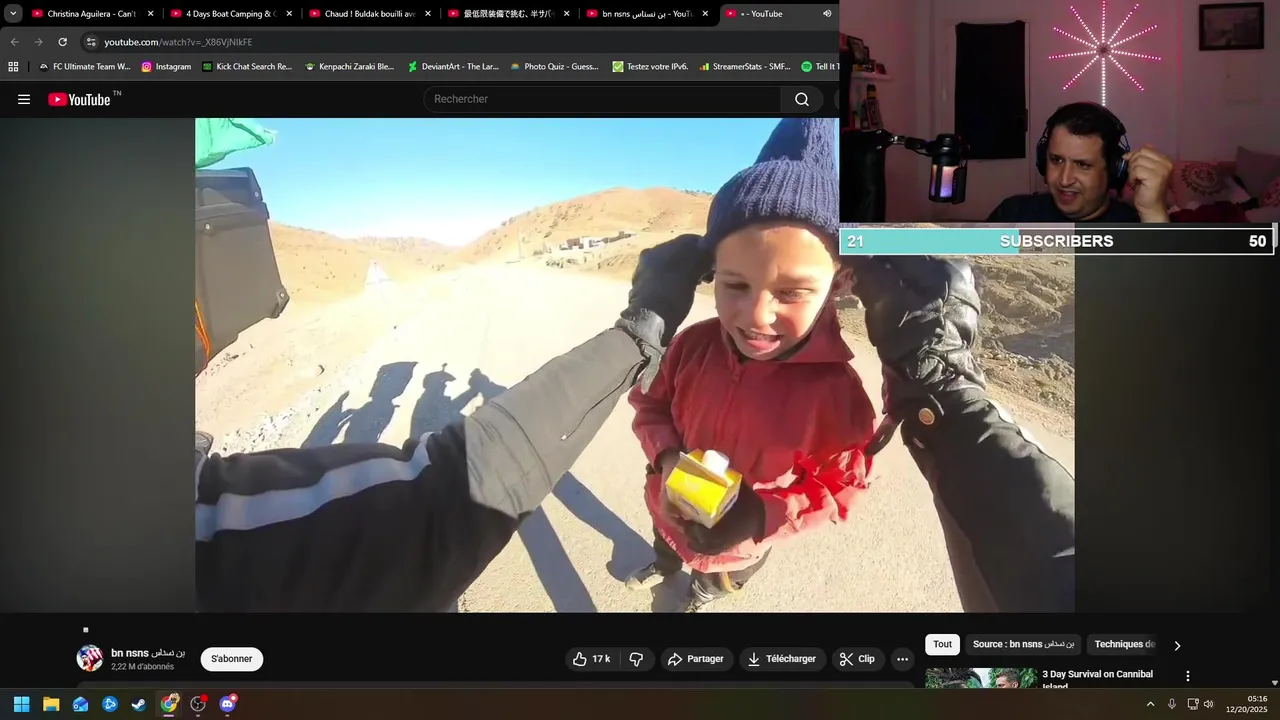The height and width of the screenshot is (720, 1280).
Task: Open the Instagram bookmark
Action: pos(166,67)
